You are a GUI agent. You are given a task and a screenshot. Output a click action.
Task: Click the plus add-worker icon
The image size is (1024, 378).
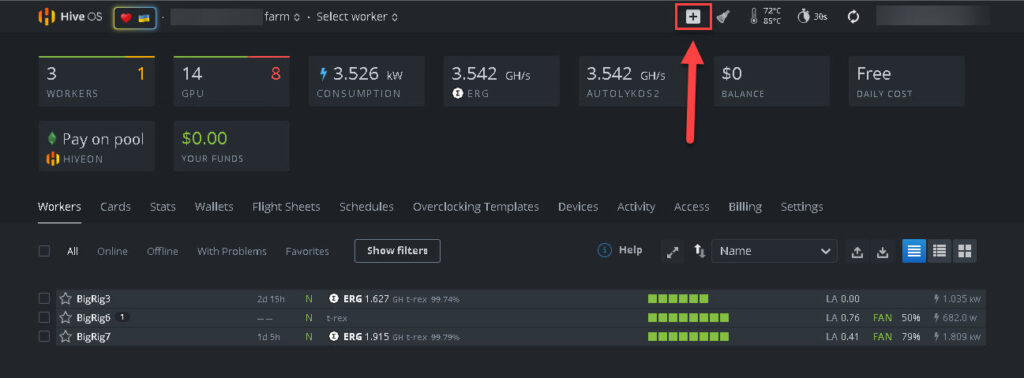click(x=693, y=18)
